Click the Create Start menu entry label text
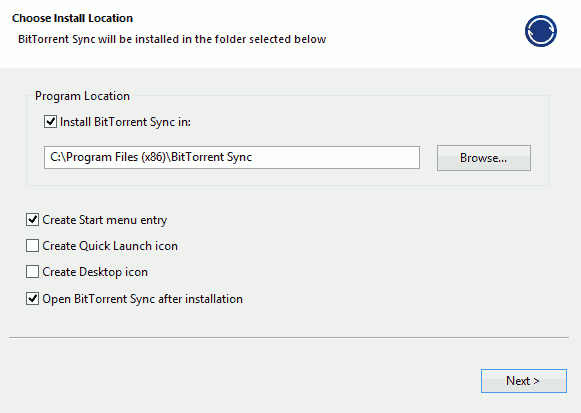This screenshot has width=581, height=413. click(x=104, y=220)
